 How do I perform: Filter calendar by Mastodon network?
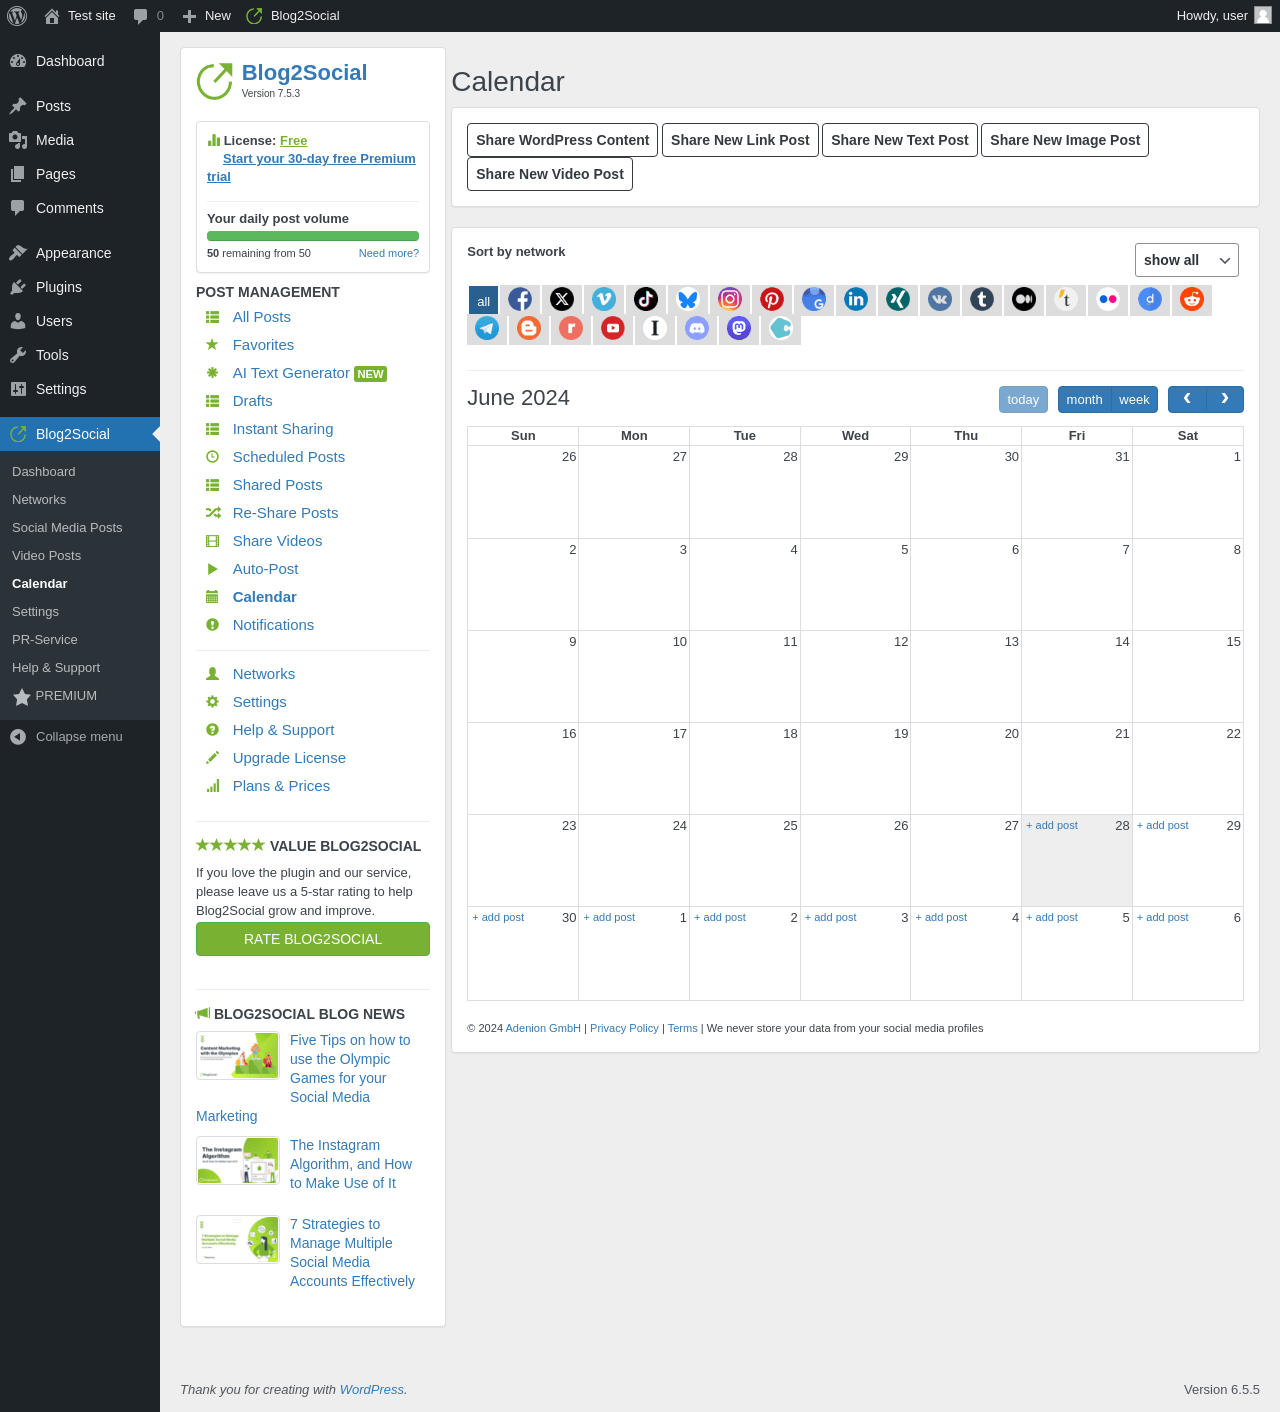coord(739,328)
